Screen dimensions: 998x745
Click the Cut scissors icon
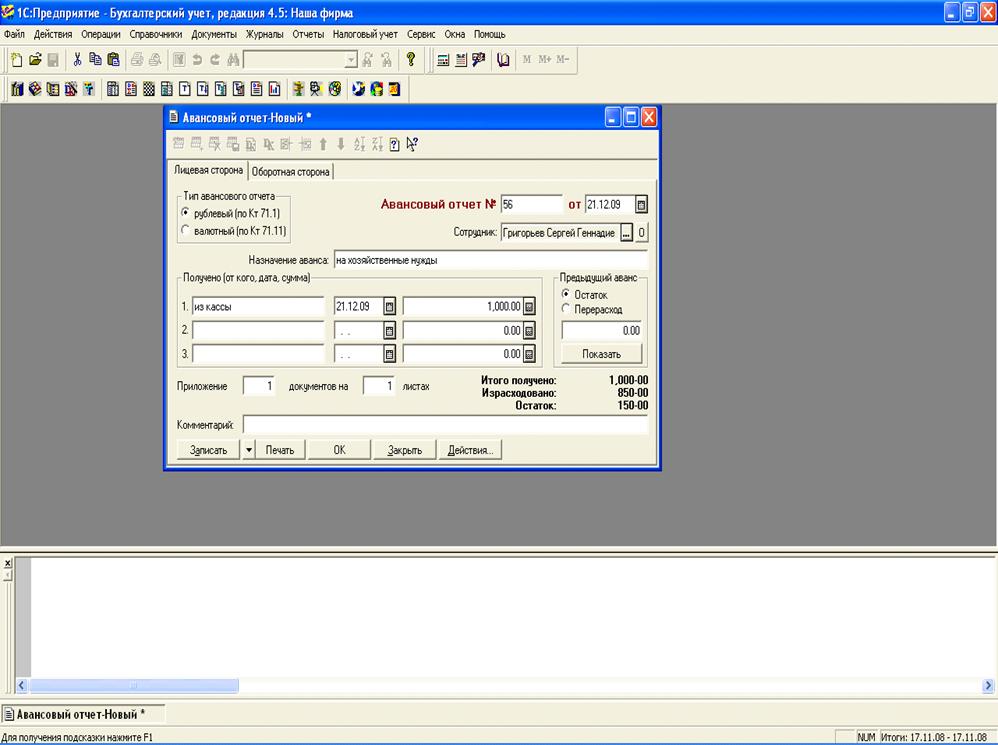(x=77, y=60)
